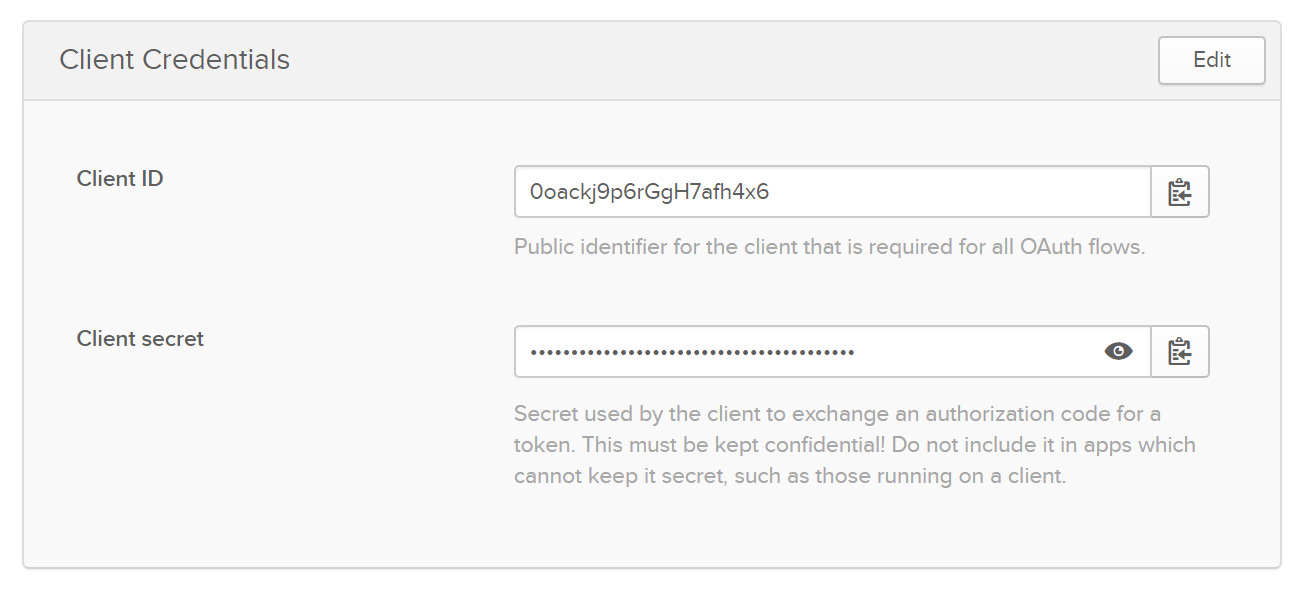Reveal the hidden Client secret

[1118, 351]
